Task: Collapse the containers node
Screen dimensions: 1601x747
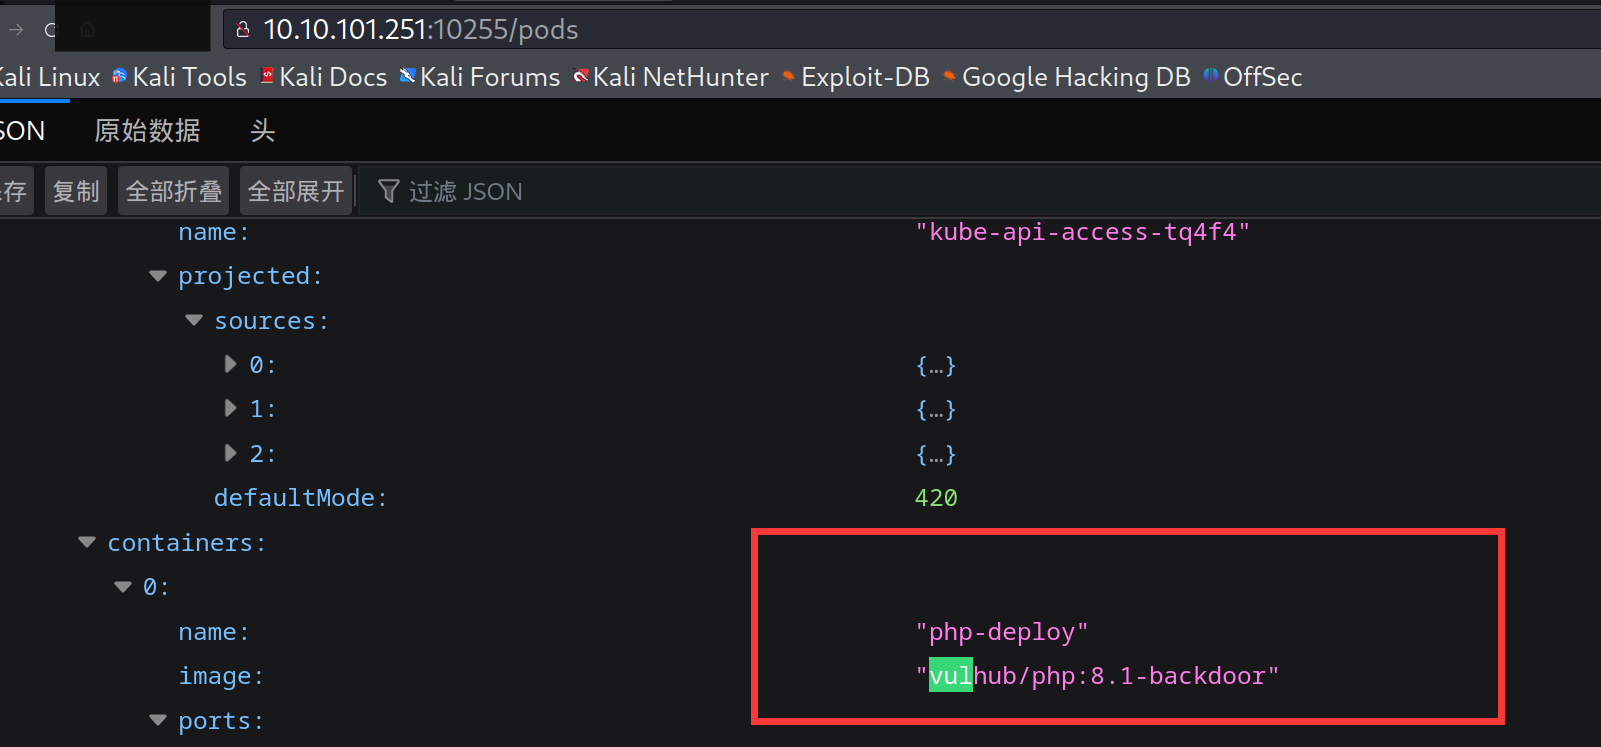Action: click(x=87, y=542)
